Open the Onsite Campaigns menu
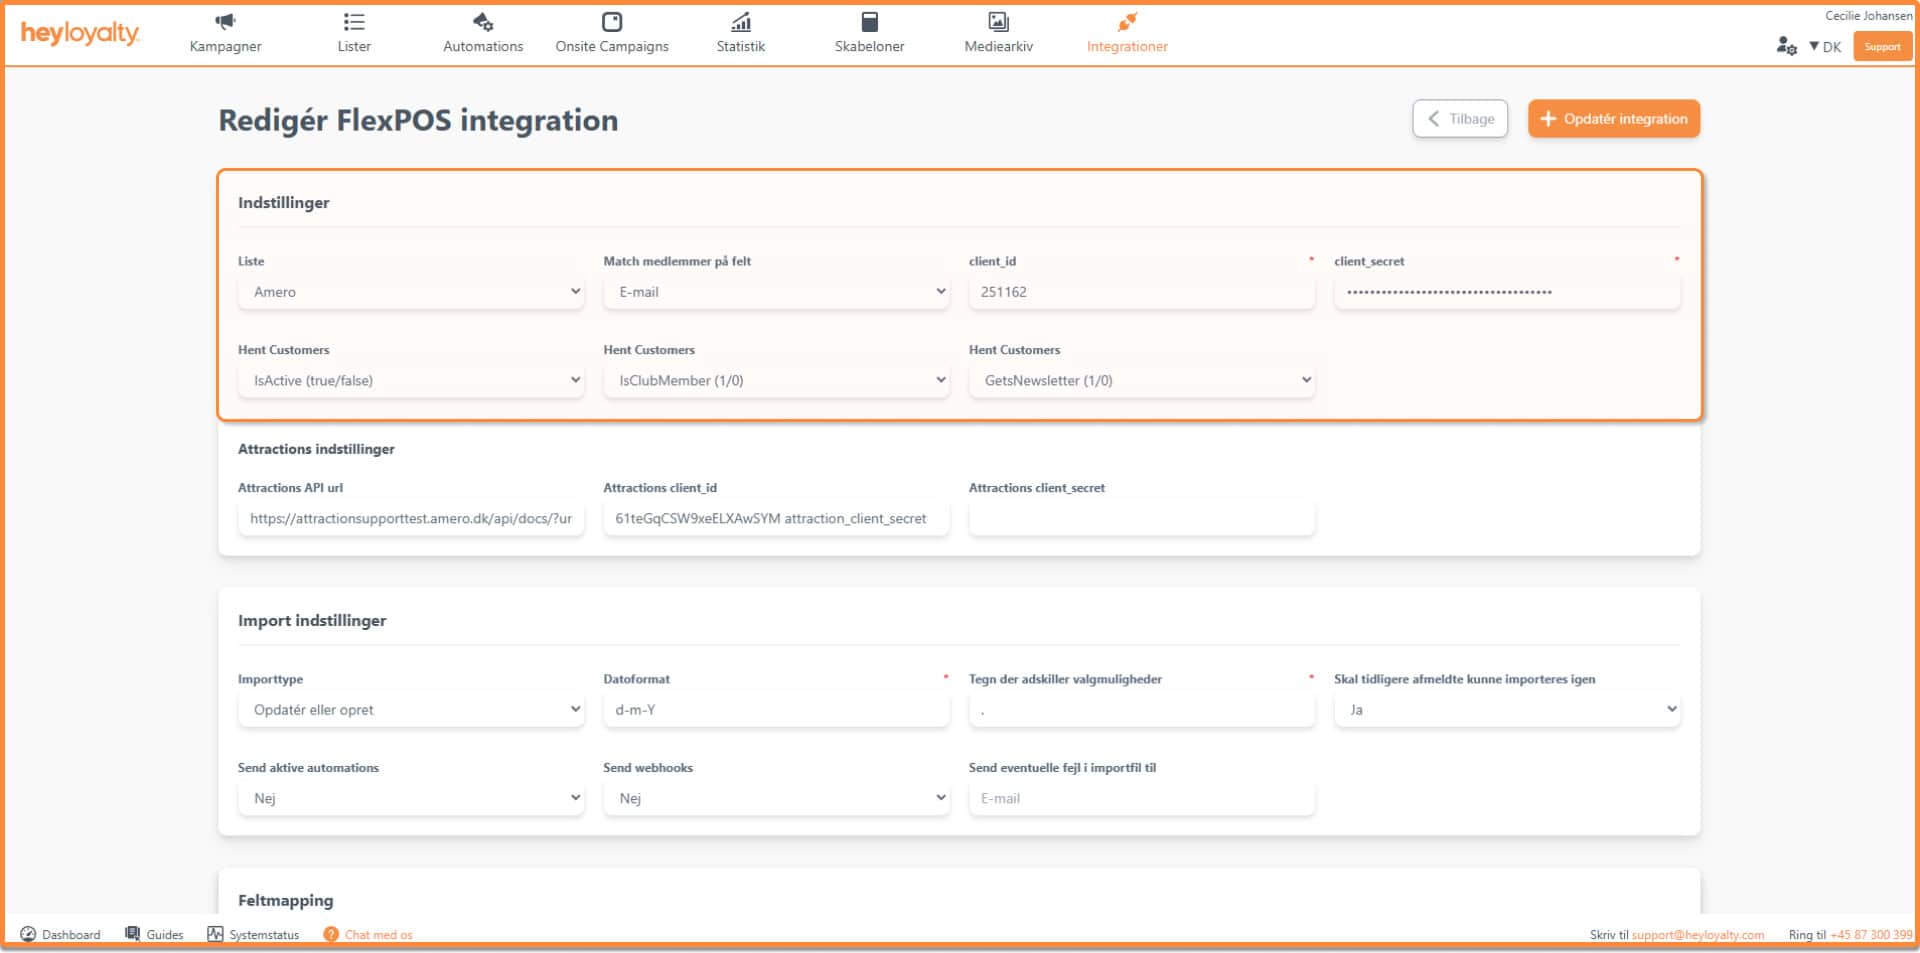This screenshot has width=1920, height=953. pyautogui.click(x=612, y=33)
